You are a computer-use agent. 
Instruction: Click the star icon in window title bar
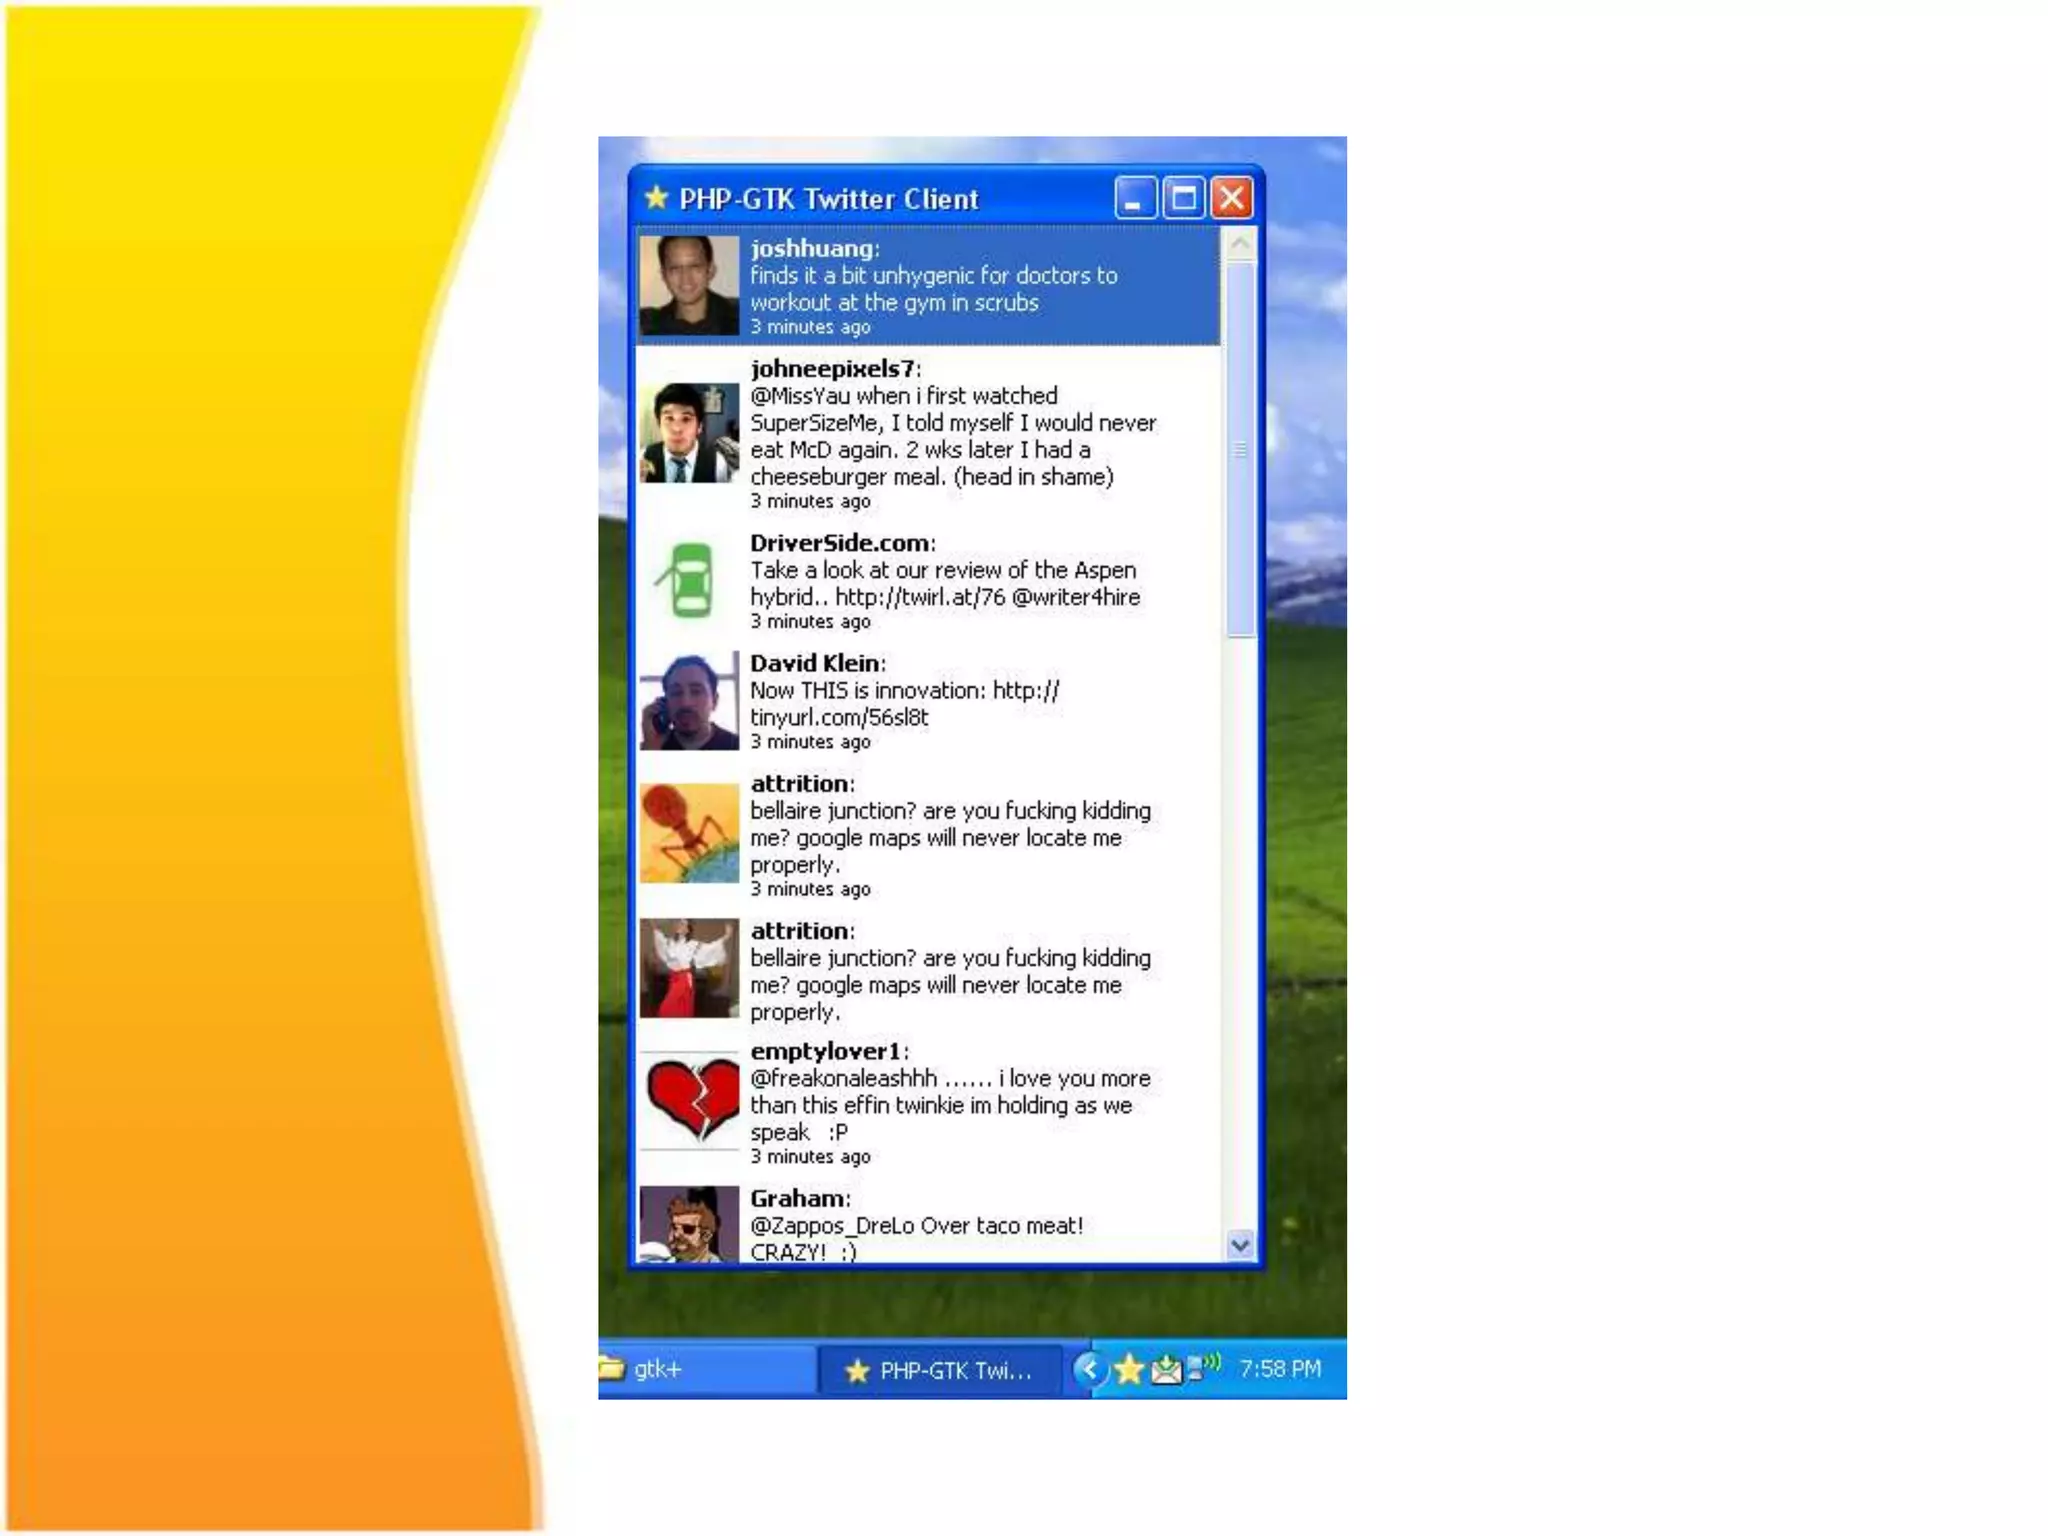(x=656, y=198)
